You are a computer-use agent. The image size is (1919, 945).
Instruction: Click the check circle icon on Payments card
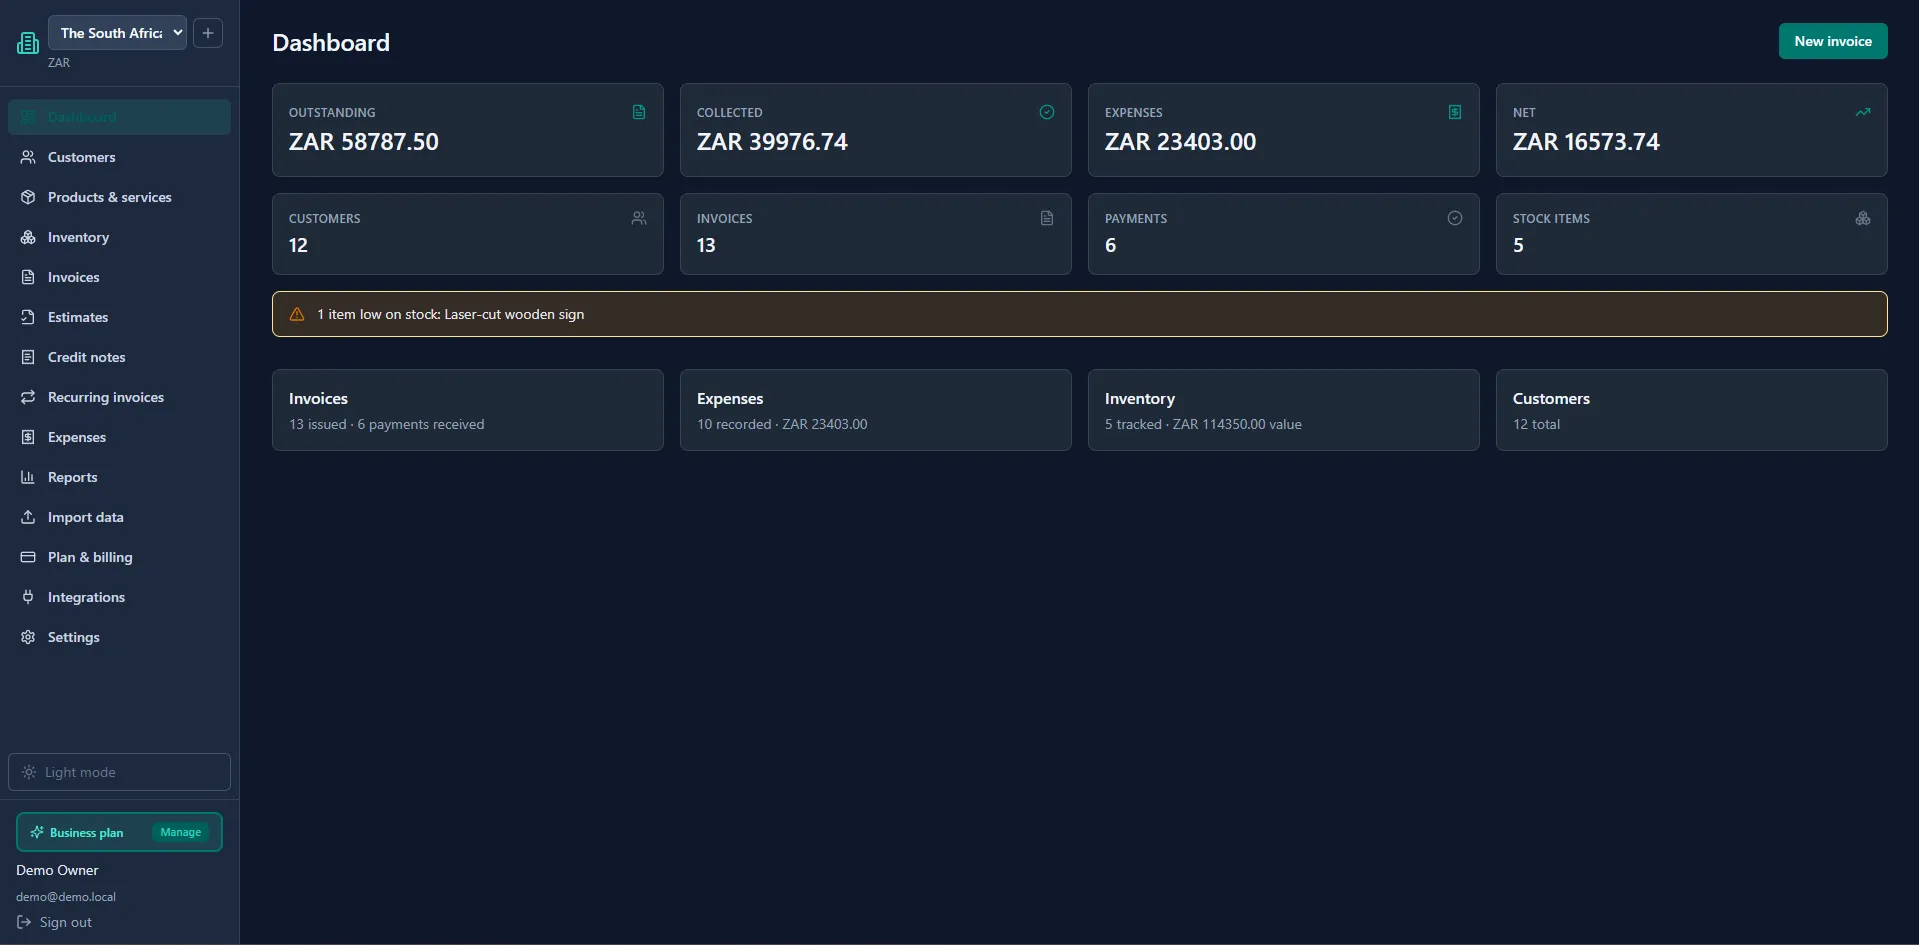point(1455,218)
